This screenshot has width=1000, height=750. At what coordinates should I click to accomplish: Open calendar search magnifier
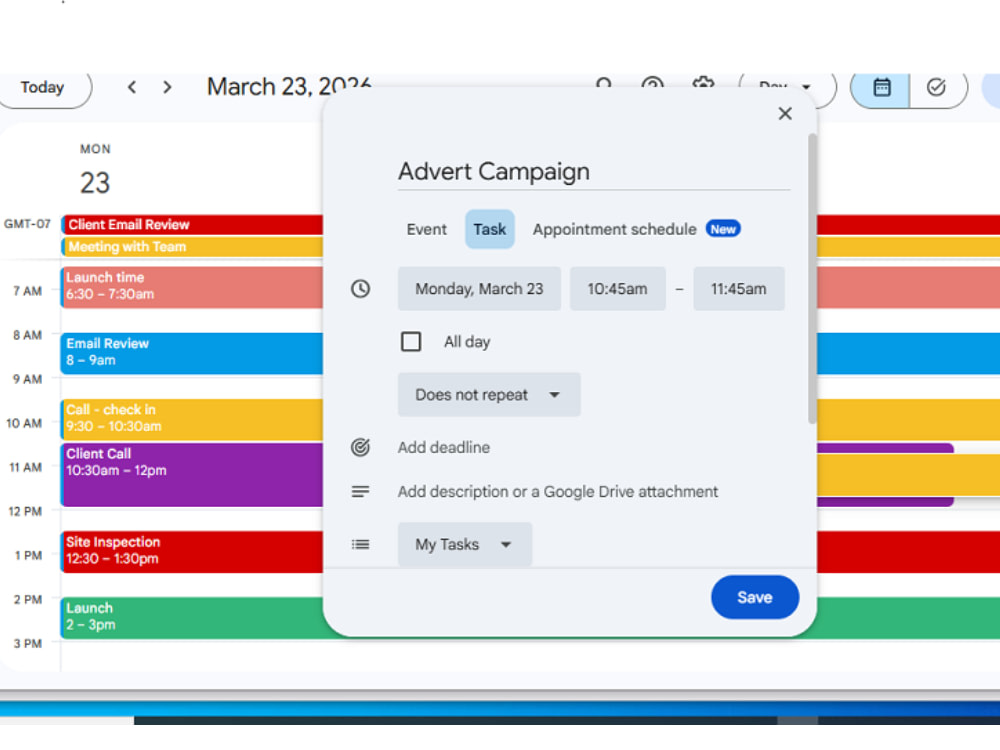(x=603, y=84)
